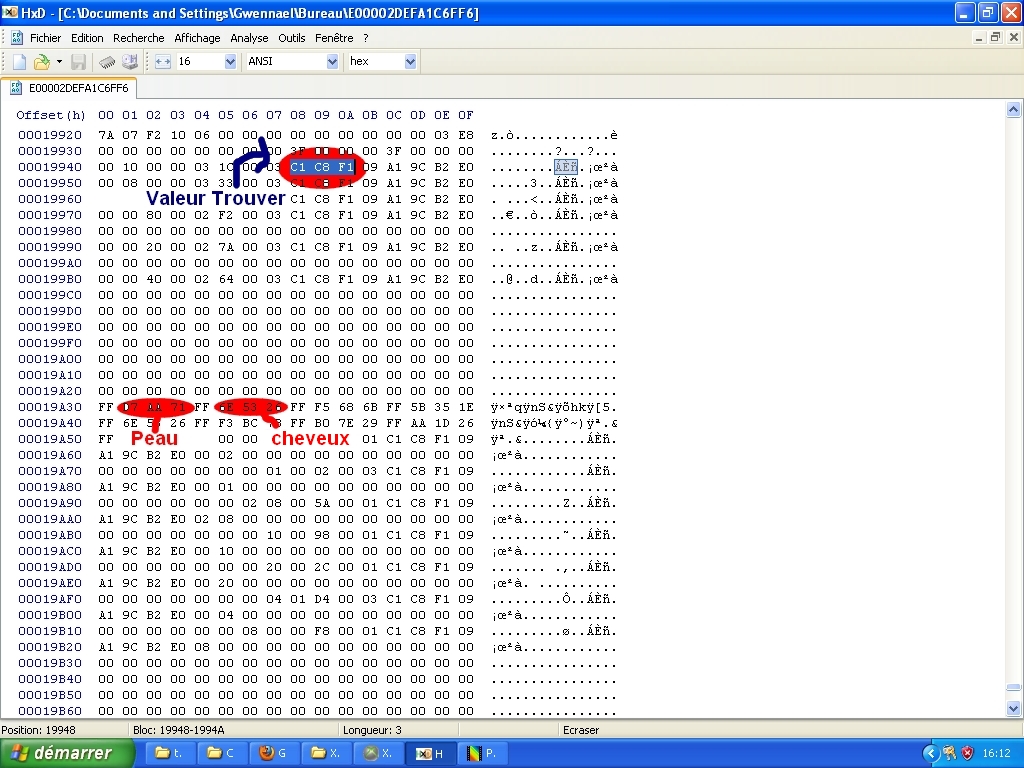
Task: Click the security shield tray icon
Action: [967, 753]
